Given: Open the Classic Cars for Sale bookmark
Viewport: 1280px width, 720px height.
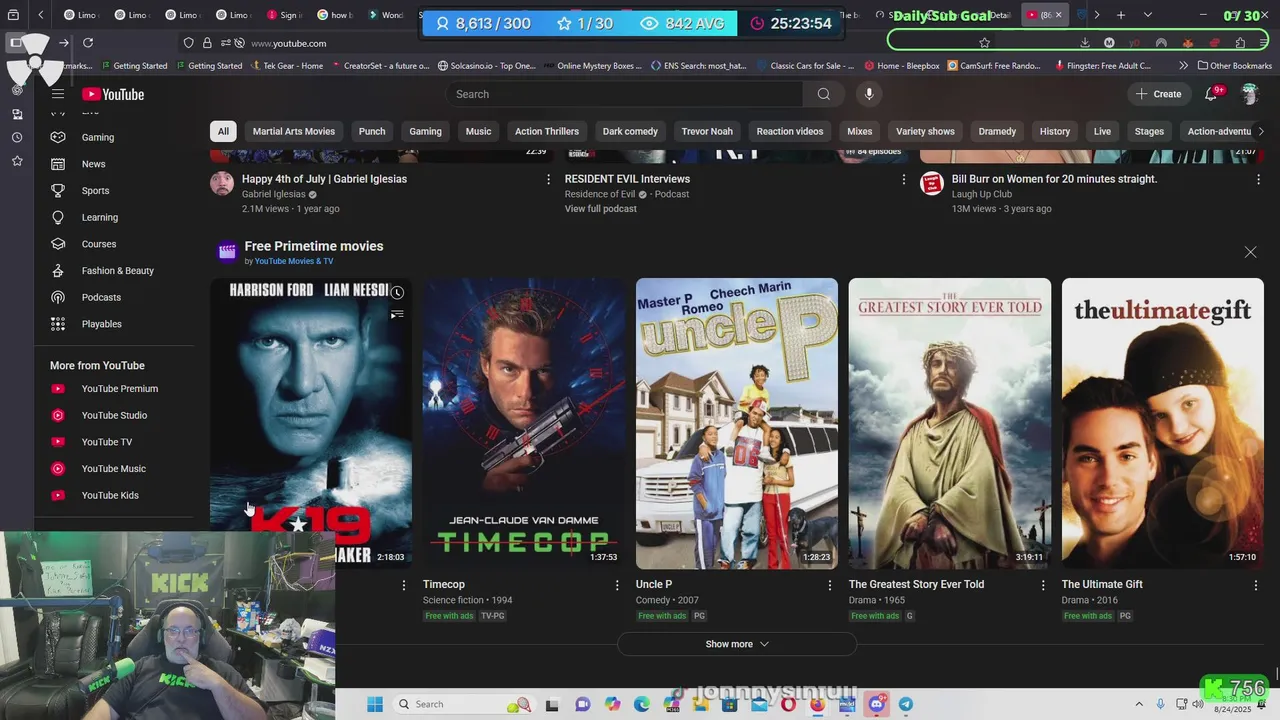Looking at the screenshot, I should pos(805,66).
